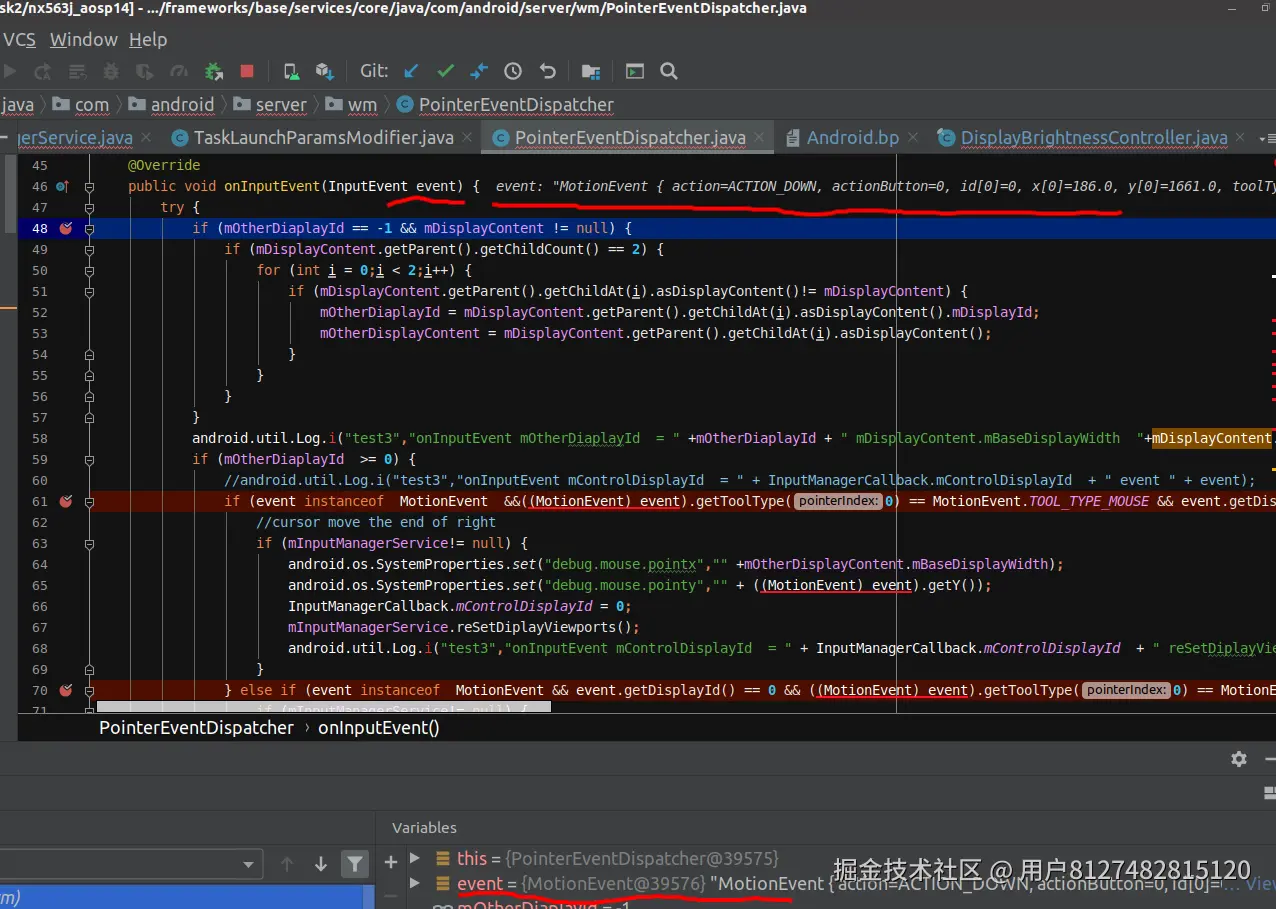
Task: Open the AVD Manager device icon
Action: pos(291,71)
